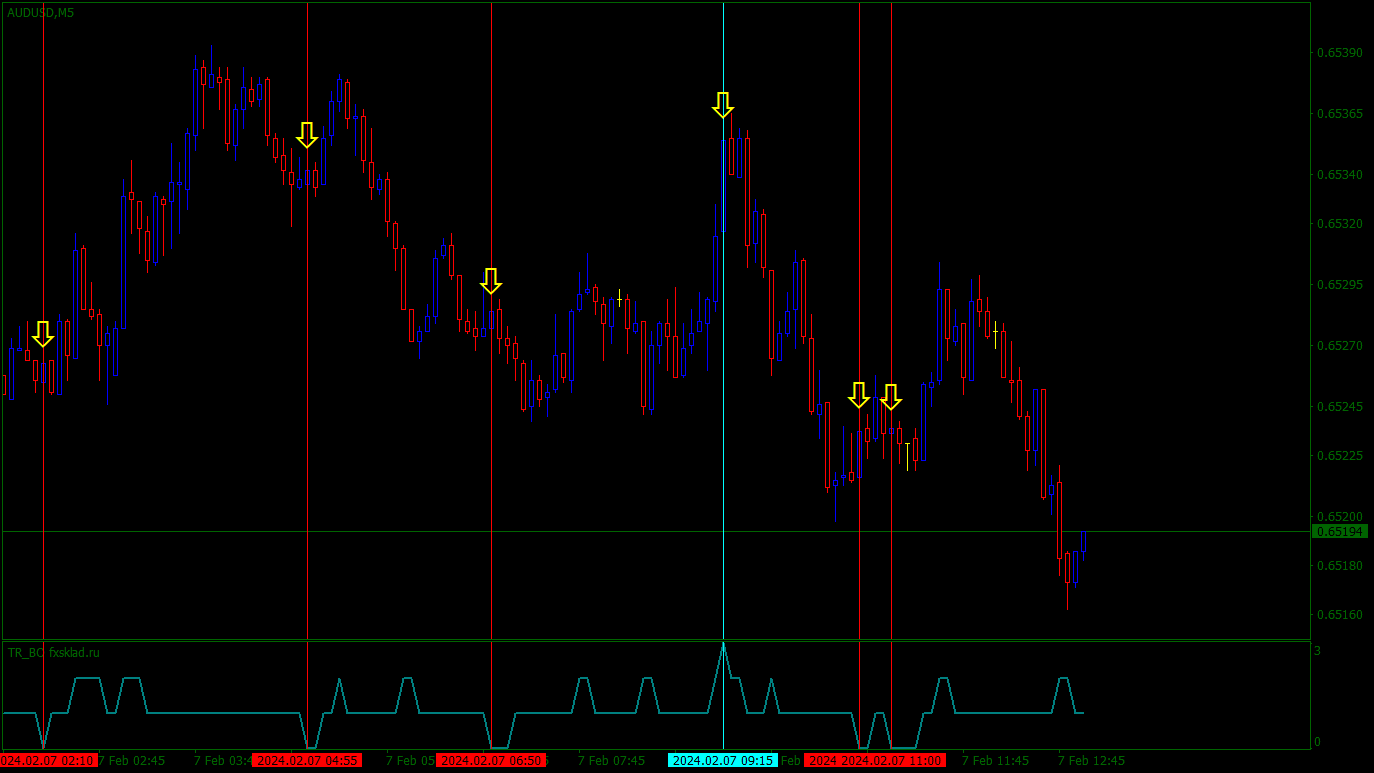Screen dimensions: 1374x773
Task: Click the 0.65270 price scale label
Action: click(x=1339, y=346)
